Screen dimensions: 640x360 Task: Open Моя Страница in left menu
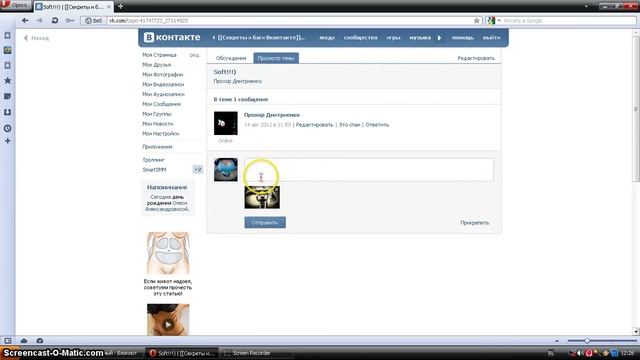click(159, 55)
